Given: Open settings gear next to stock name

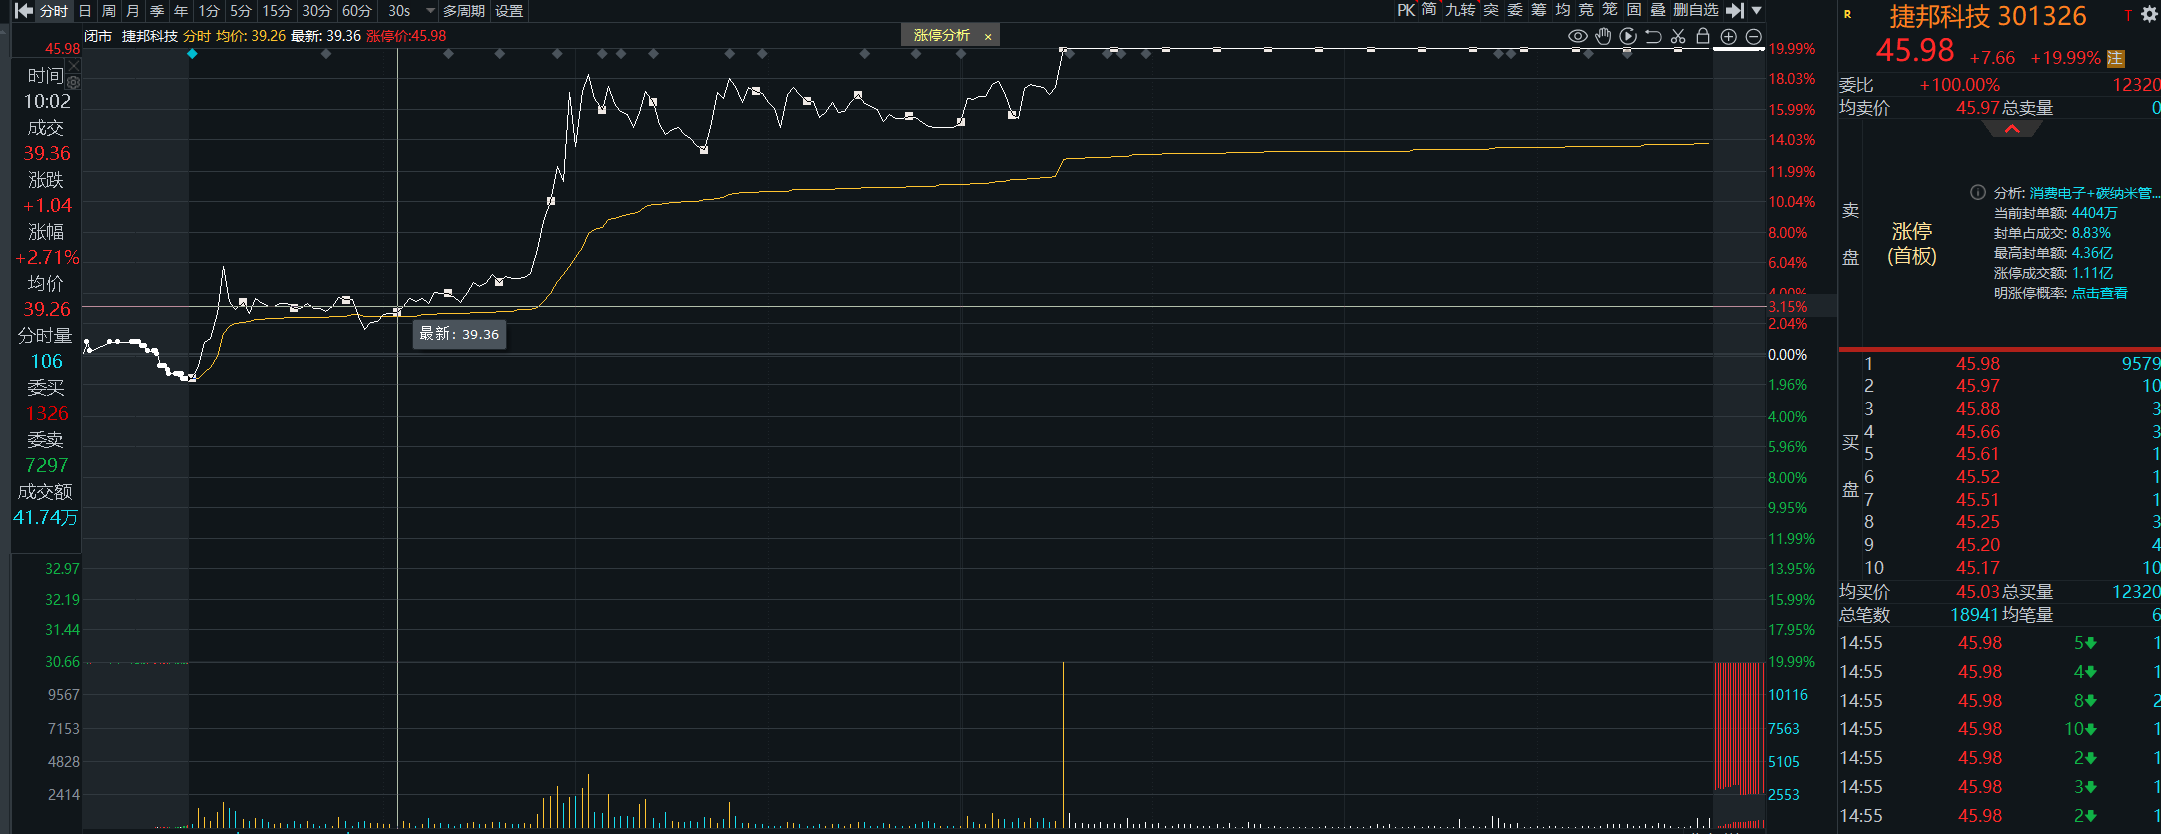Looking at the screenshot, I should [2148, 14].
